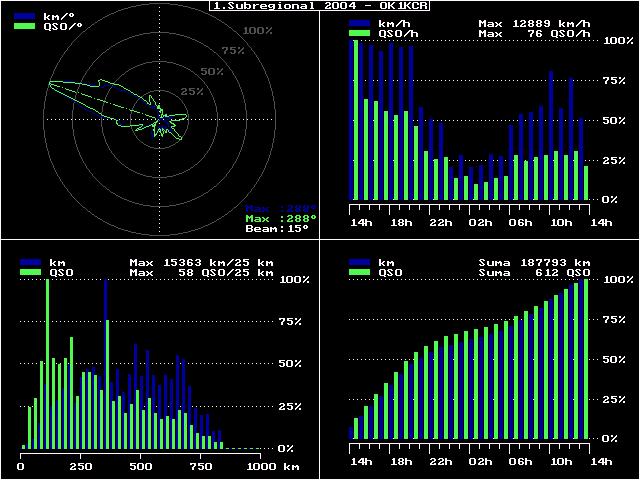Select the title '1.Subregional 2004 - OK1KCR'
The height and width of the screenshot is (480, 640).
318,6
